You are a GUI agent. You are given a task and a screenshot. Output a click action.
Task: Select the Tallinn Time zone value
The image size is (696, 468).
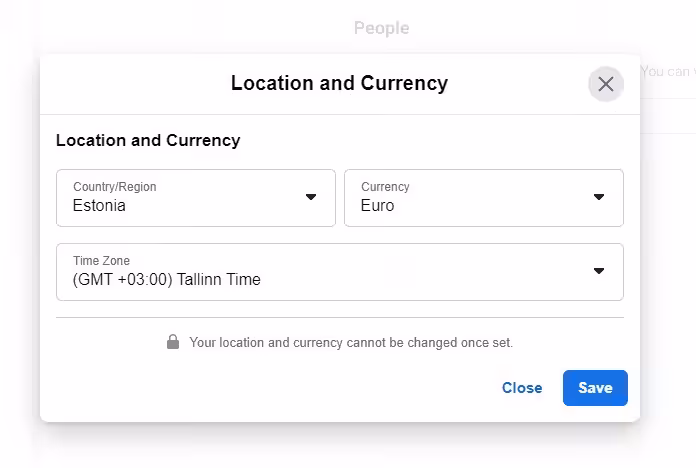[x=166, y=280]
